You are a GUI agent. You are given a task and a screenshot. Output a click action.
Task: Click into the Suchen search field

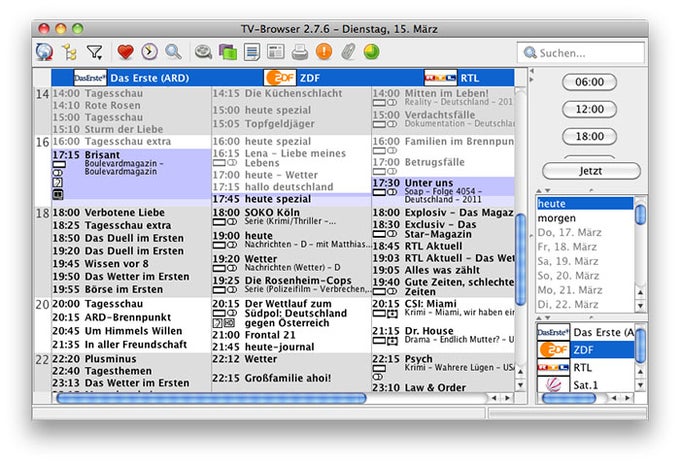coord(581,53)
